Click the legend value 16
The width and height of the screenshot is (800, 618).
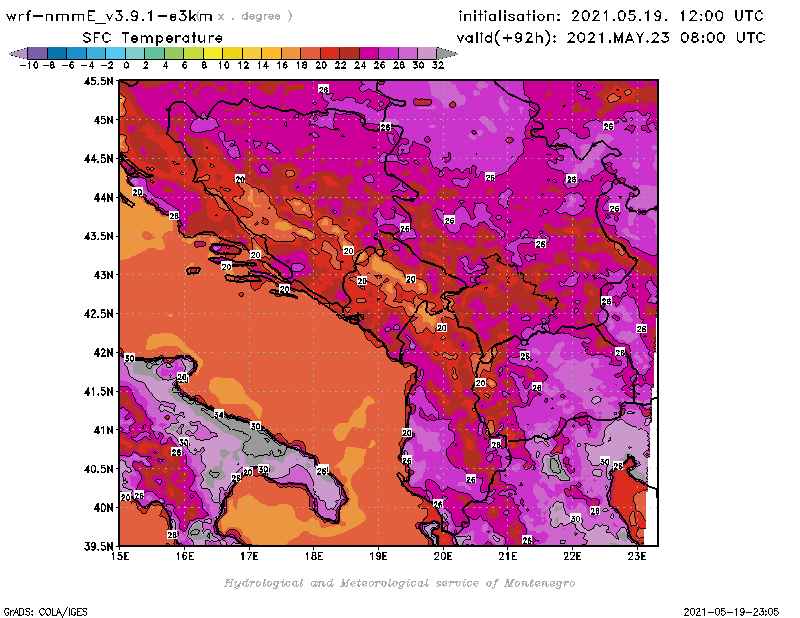click(x=282, y=66)
